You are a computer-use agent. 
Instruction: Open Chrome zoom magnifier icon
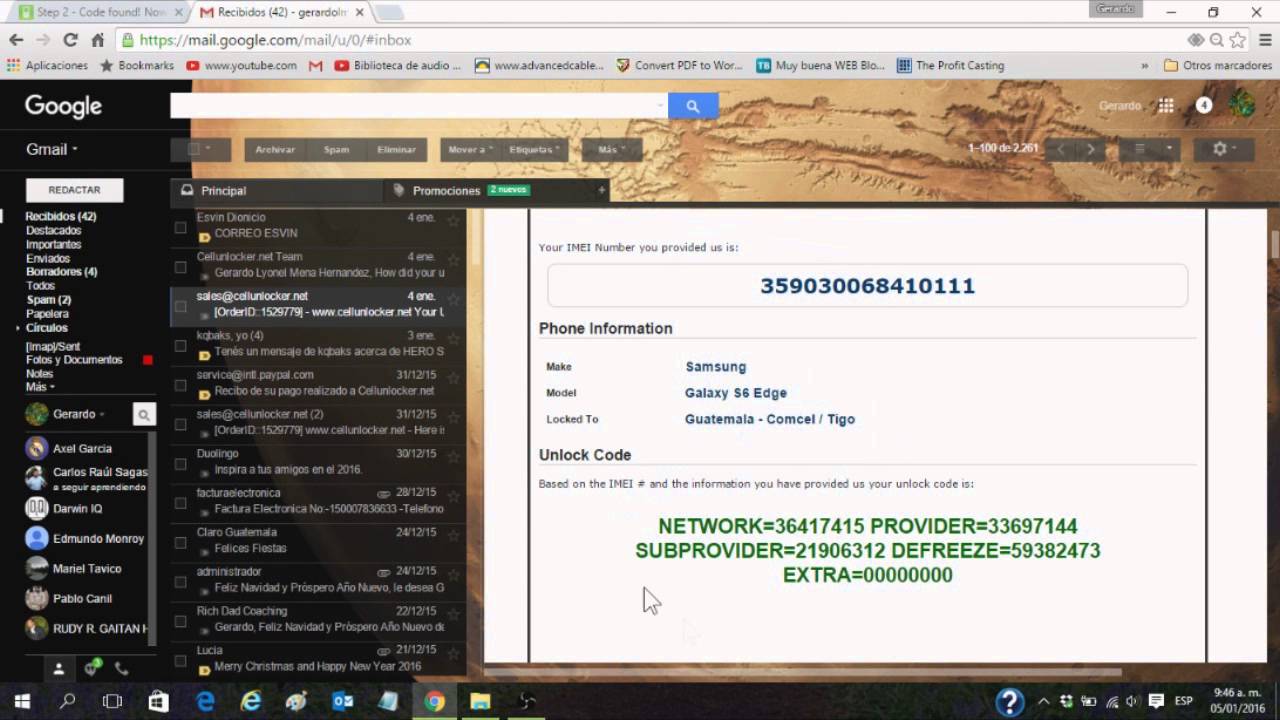point(1216,40)
